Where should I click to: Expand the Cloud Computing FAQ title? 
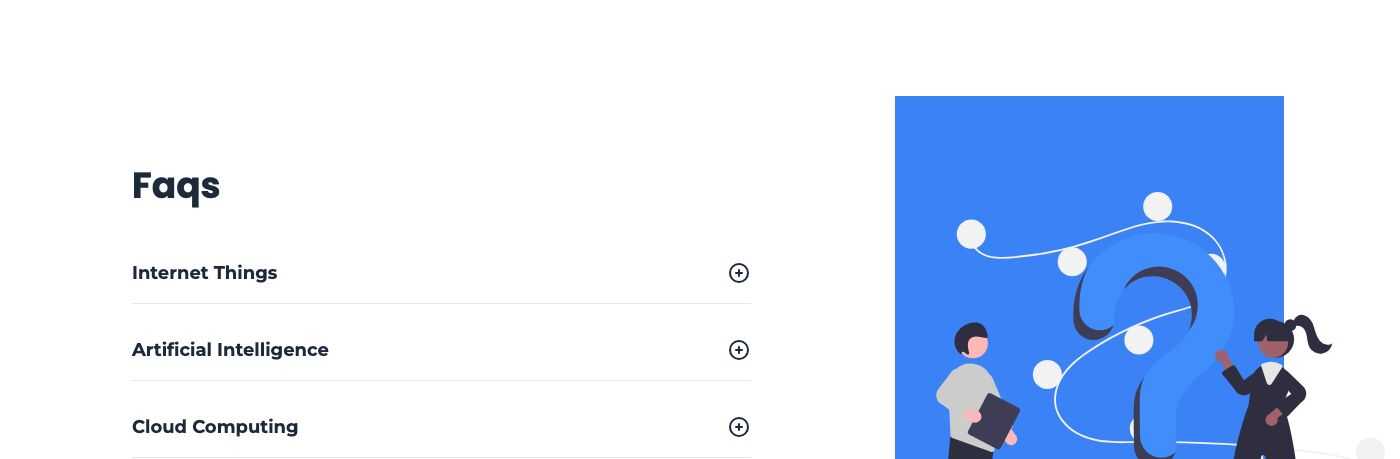[x=215, y=427]
